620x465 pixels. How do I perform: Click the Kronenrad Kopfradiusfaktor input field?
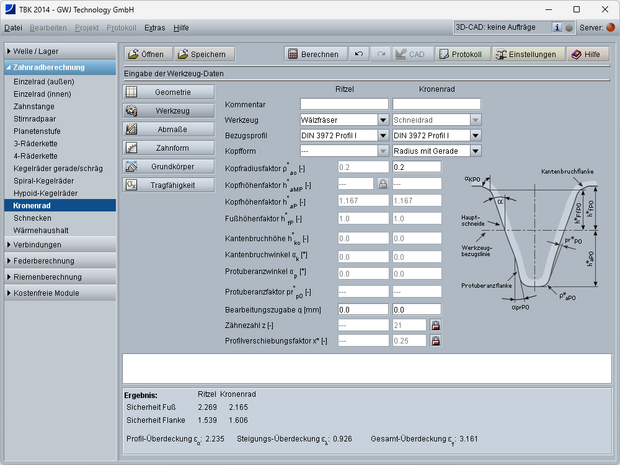click(436, 167)
